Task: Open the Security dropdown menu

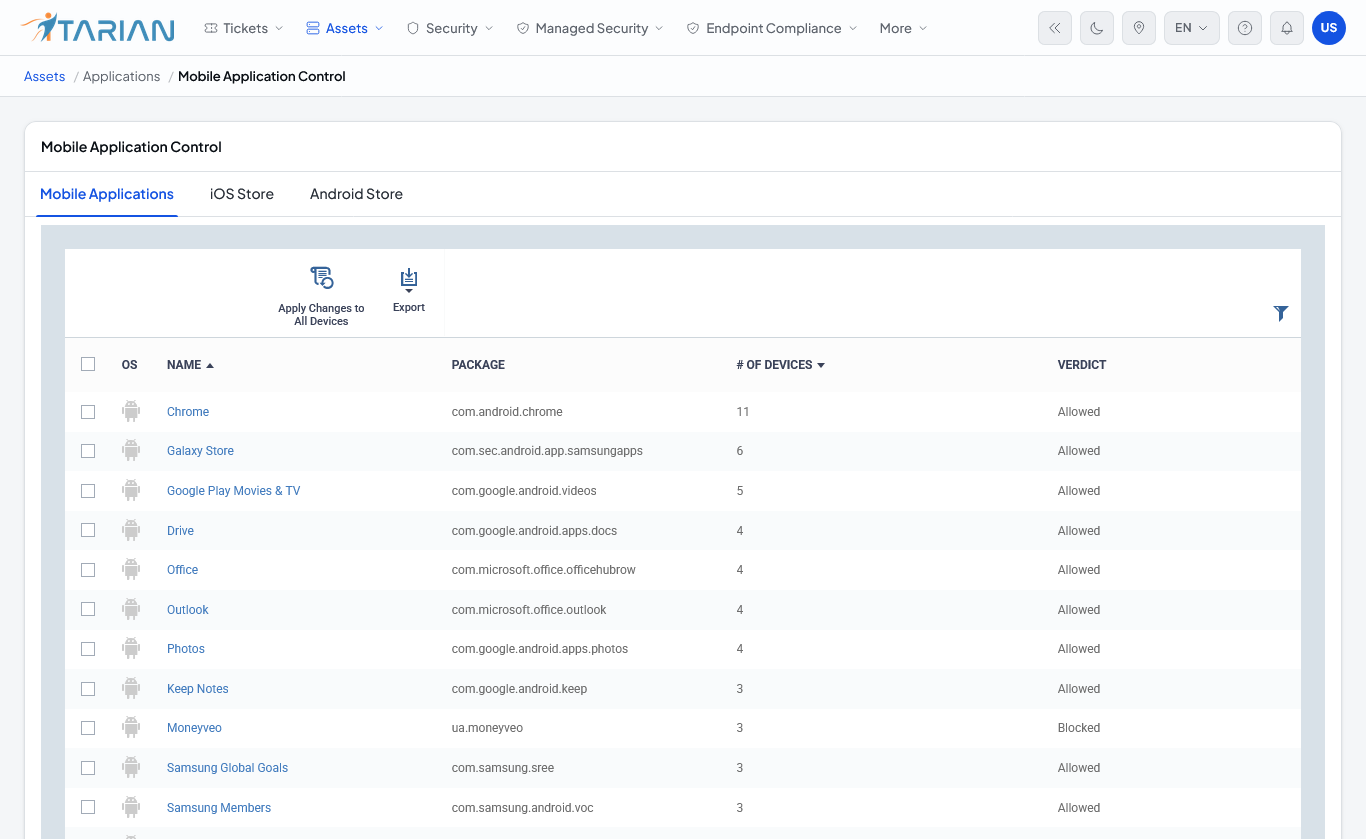Action: point(449,28)
